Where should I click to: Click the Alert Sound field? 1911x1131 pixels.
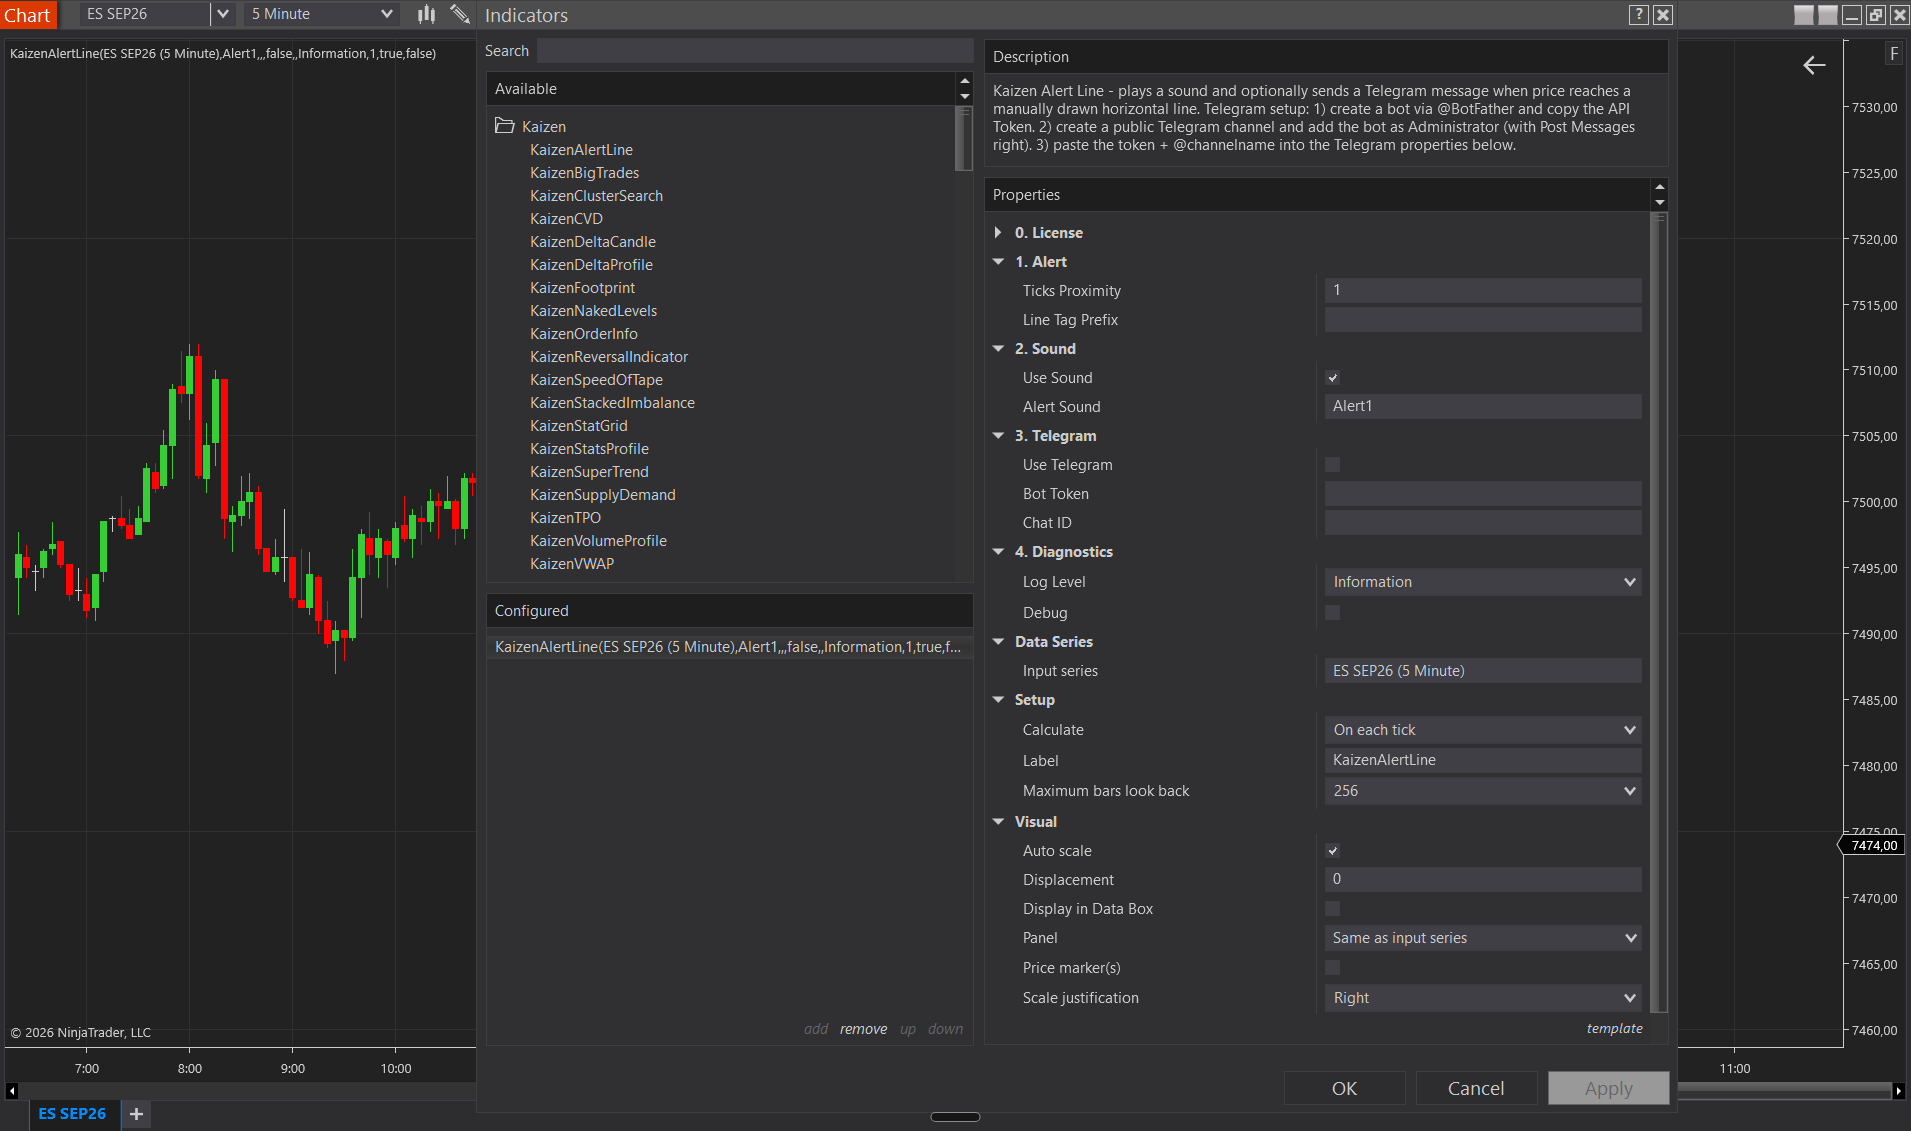1483,407
